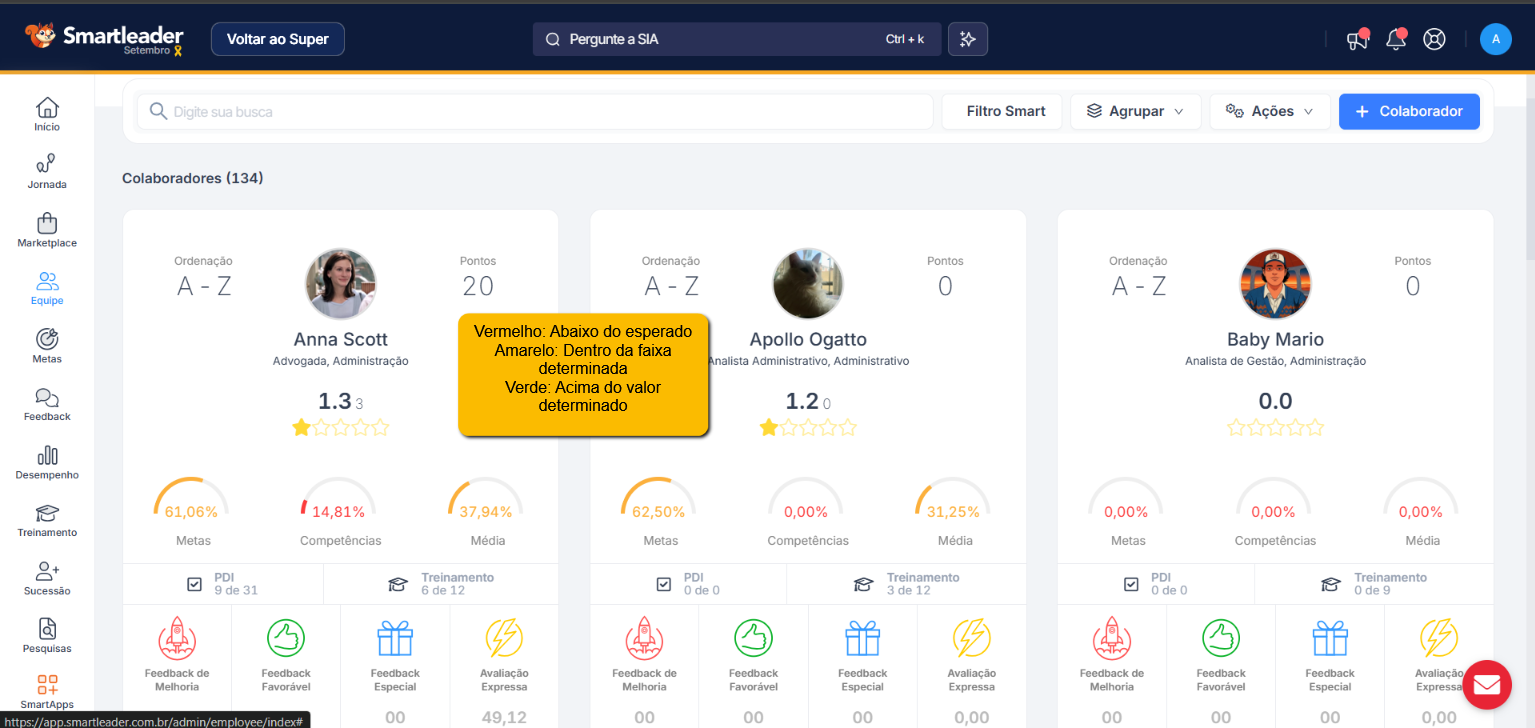
Task: Click Baby Mario's Feedback Especial gift icon
Action: (1330, 637)
